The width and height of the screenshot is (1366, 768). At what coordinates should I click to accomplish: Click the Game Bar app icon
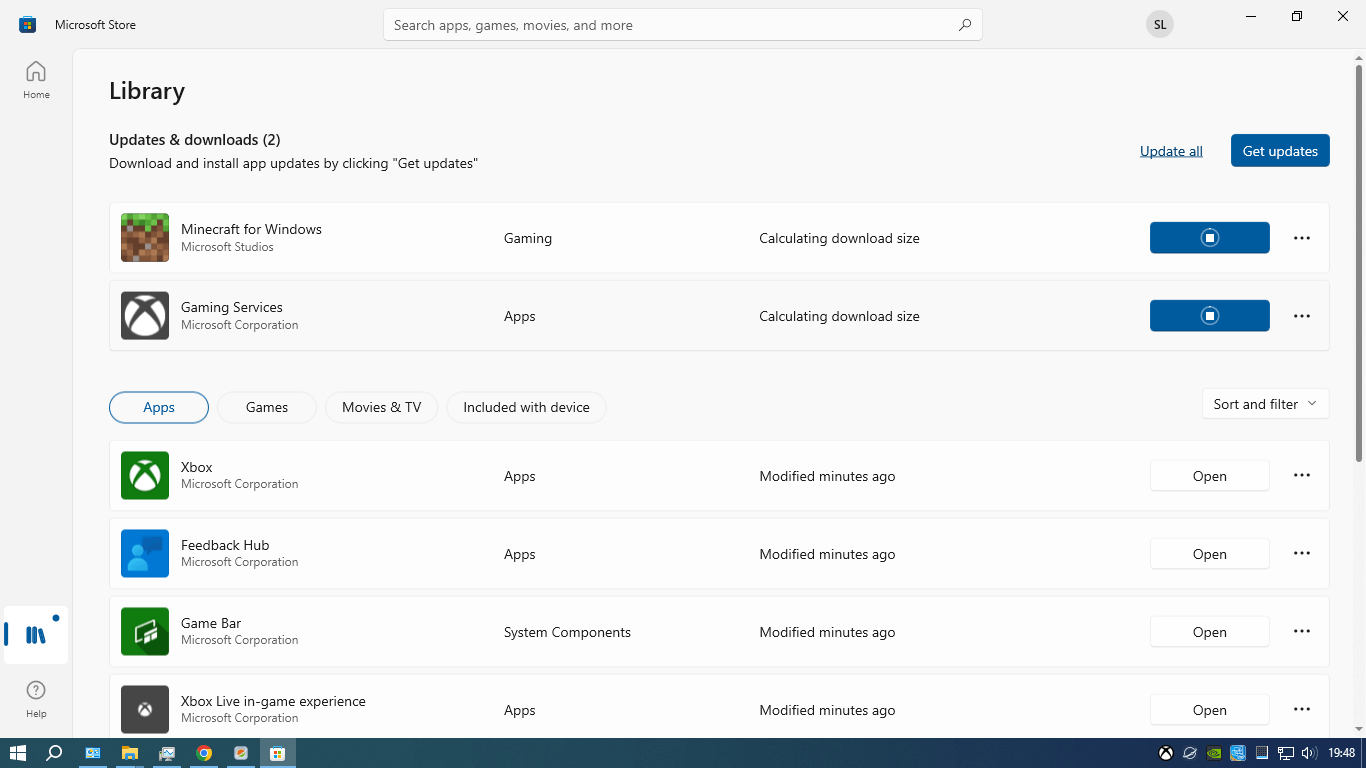click(x=145, y=632)
